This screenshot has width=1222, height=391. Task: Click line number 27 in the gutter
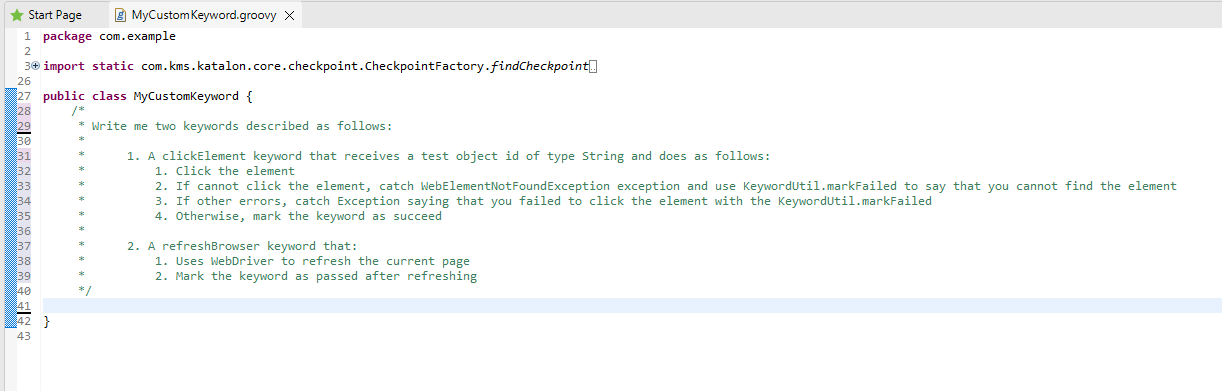pyautogui.click(x=26, y=96)
